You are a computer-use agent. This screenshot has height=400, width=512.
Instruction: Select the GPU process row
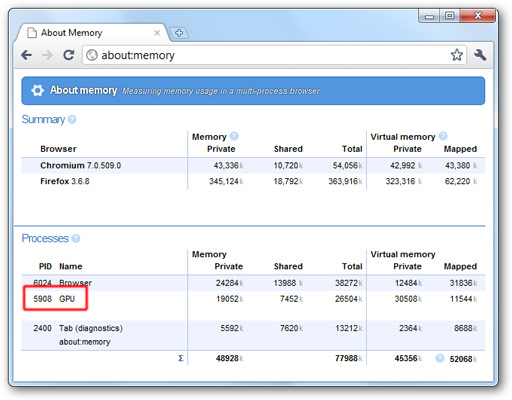(x=253, y=299)
